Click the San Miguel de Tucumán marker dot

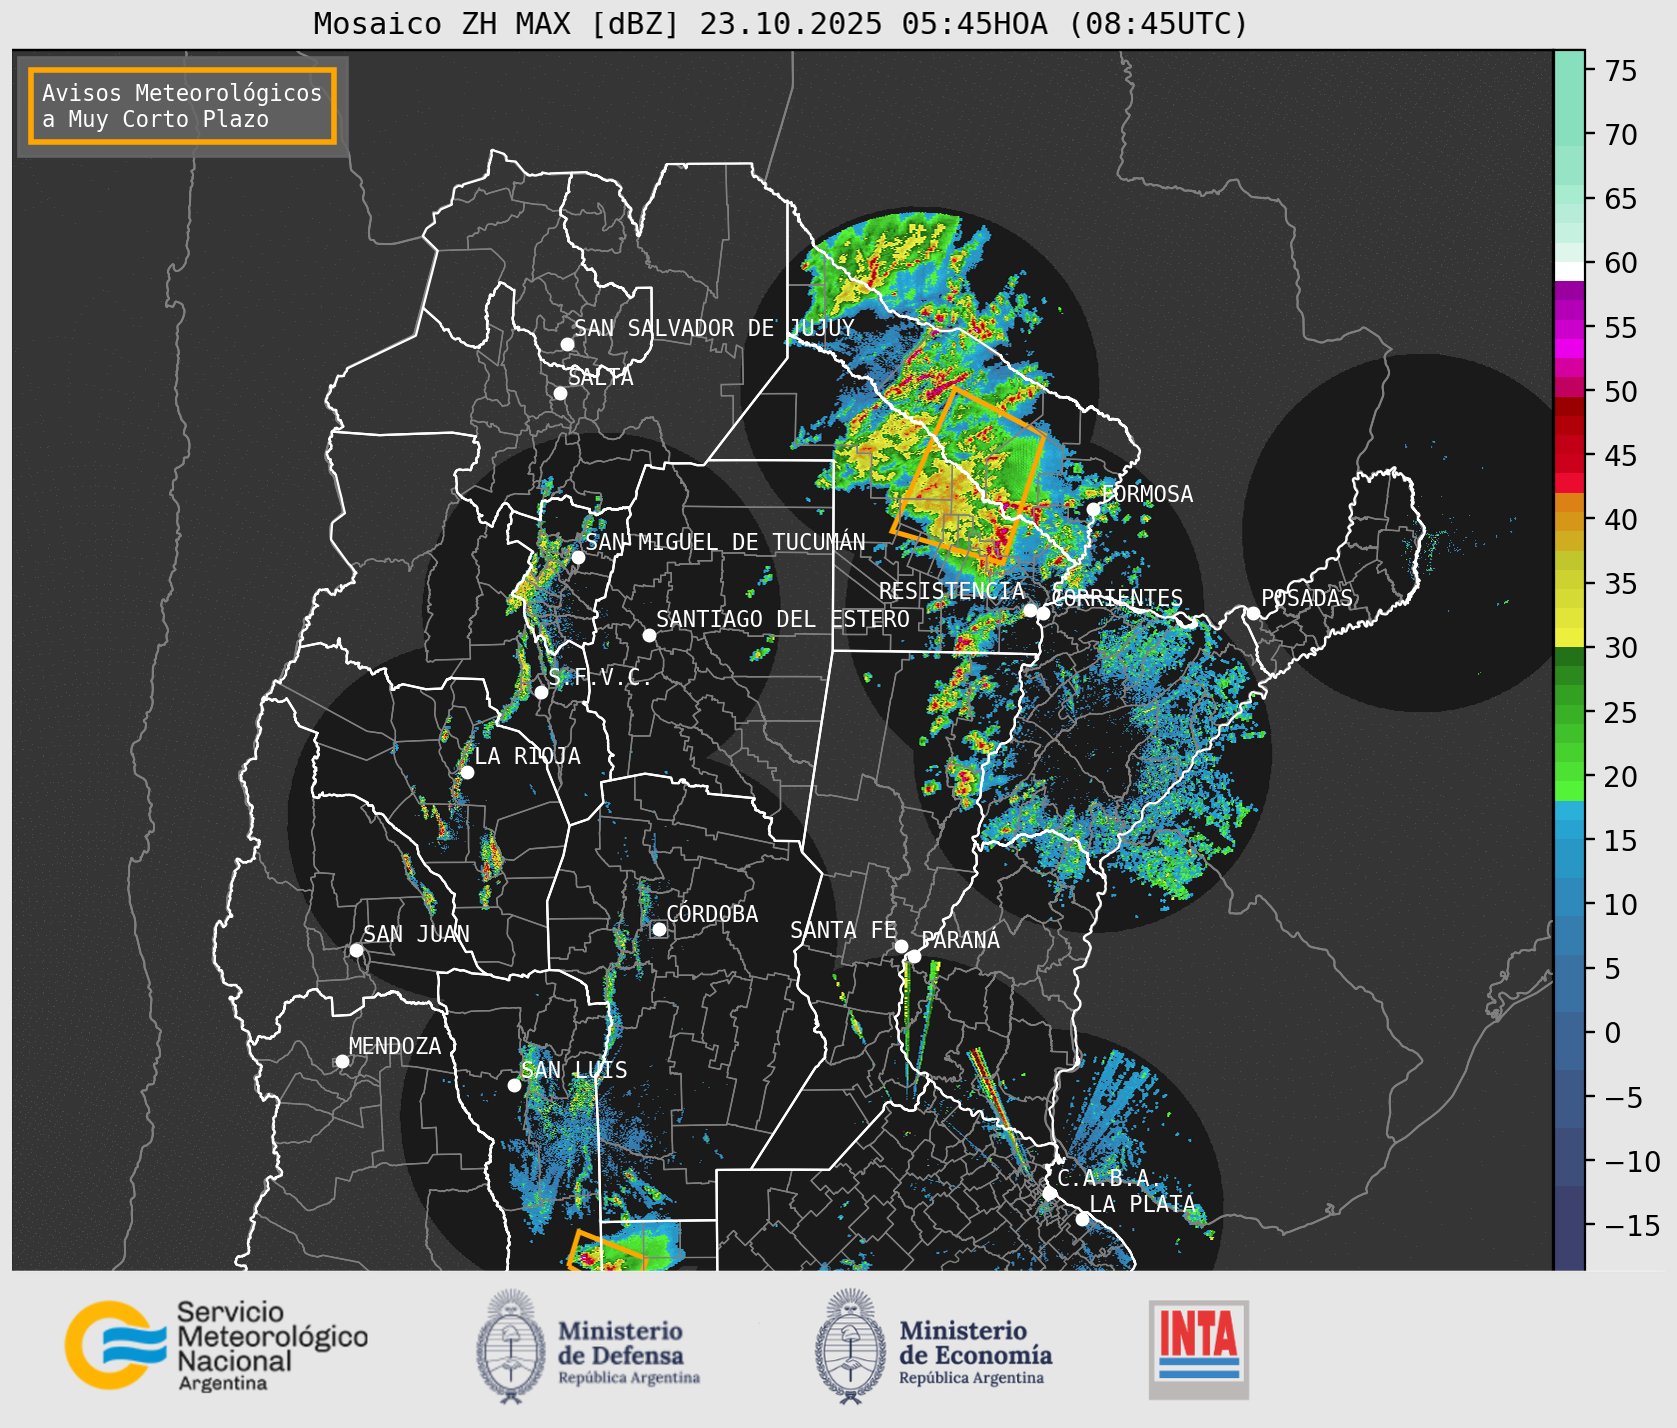tap(577, 557)
